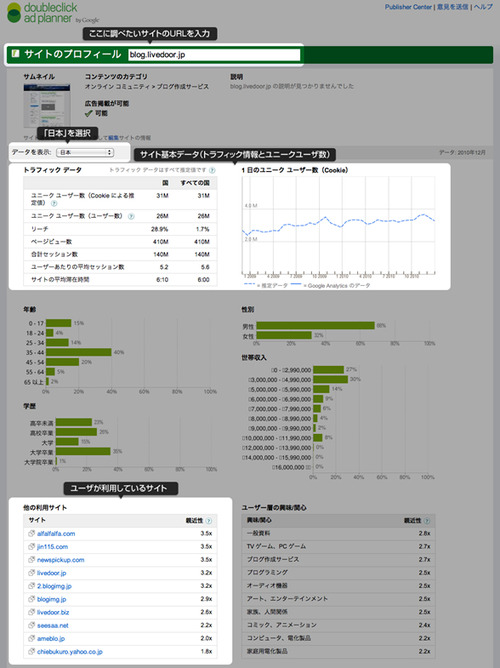The image size is (500, 668).
Task: Click the リーチ row label in the traffic table
Action: tap(40, 229)
